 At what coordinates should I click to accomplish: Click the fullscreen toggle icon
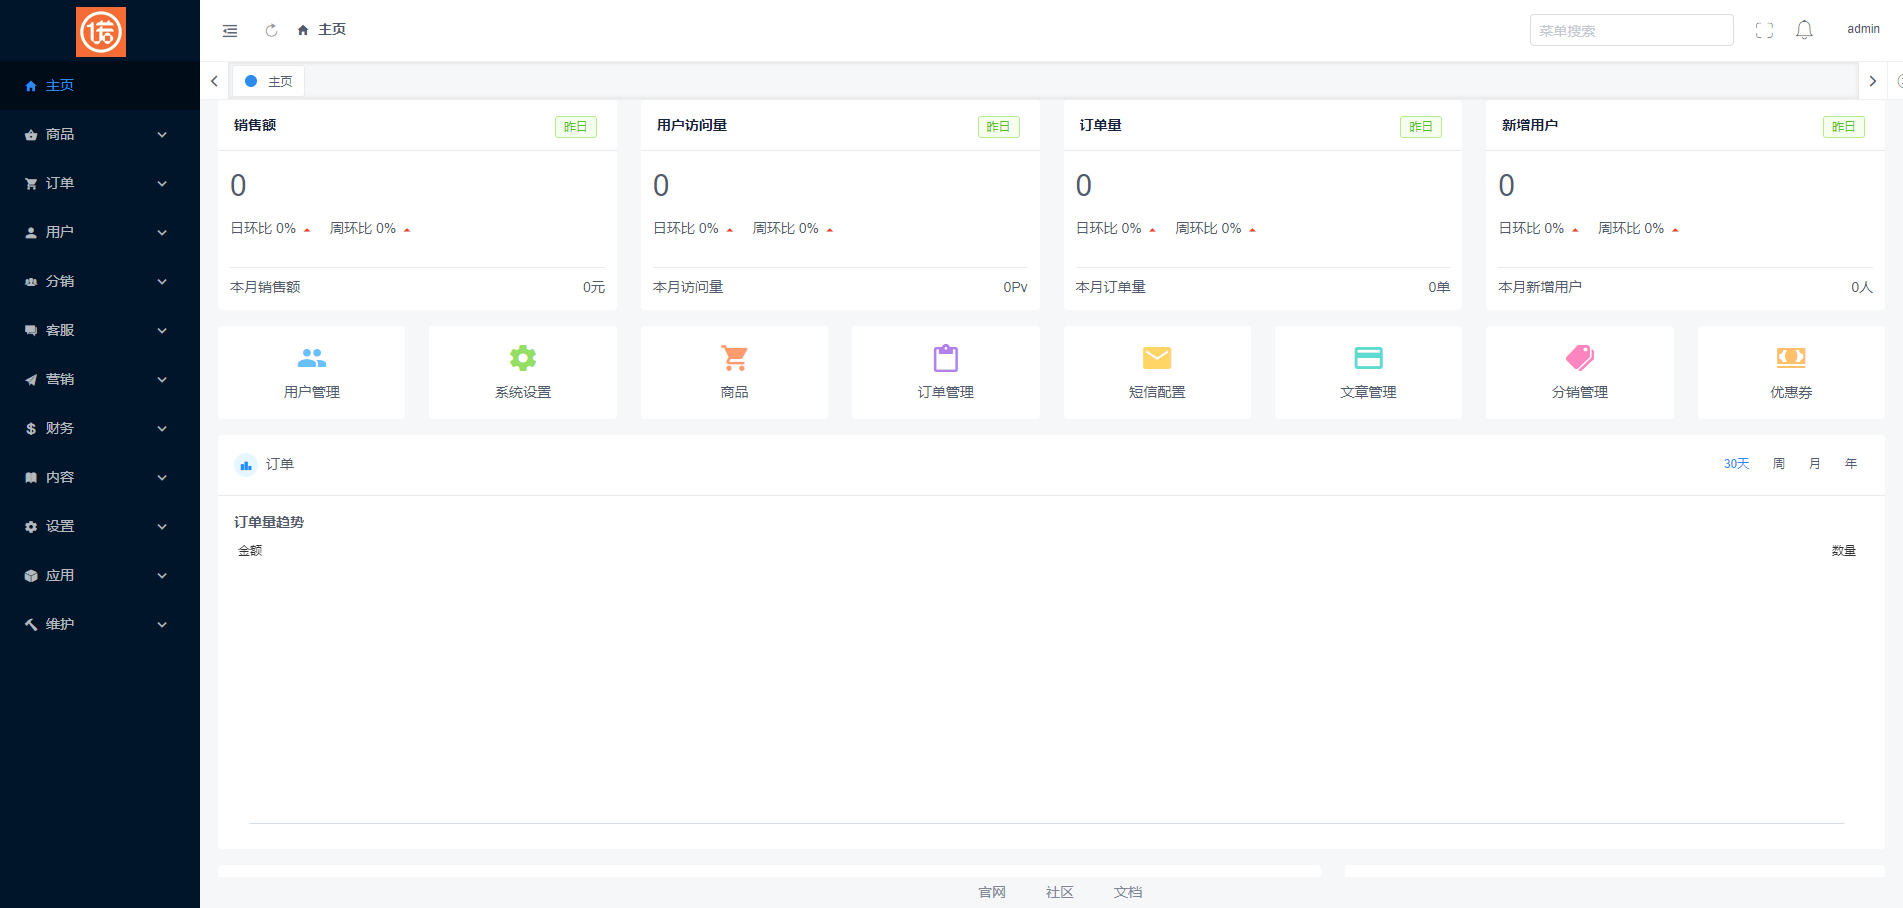point(1764,29)
